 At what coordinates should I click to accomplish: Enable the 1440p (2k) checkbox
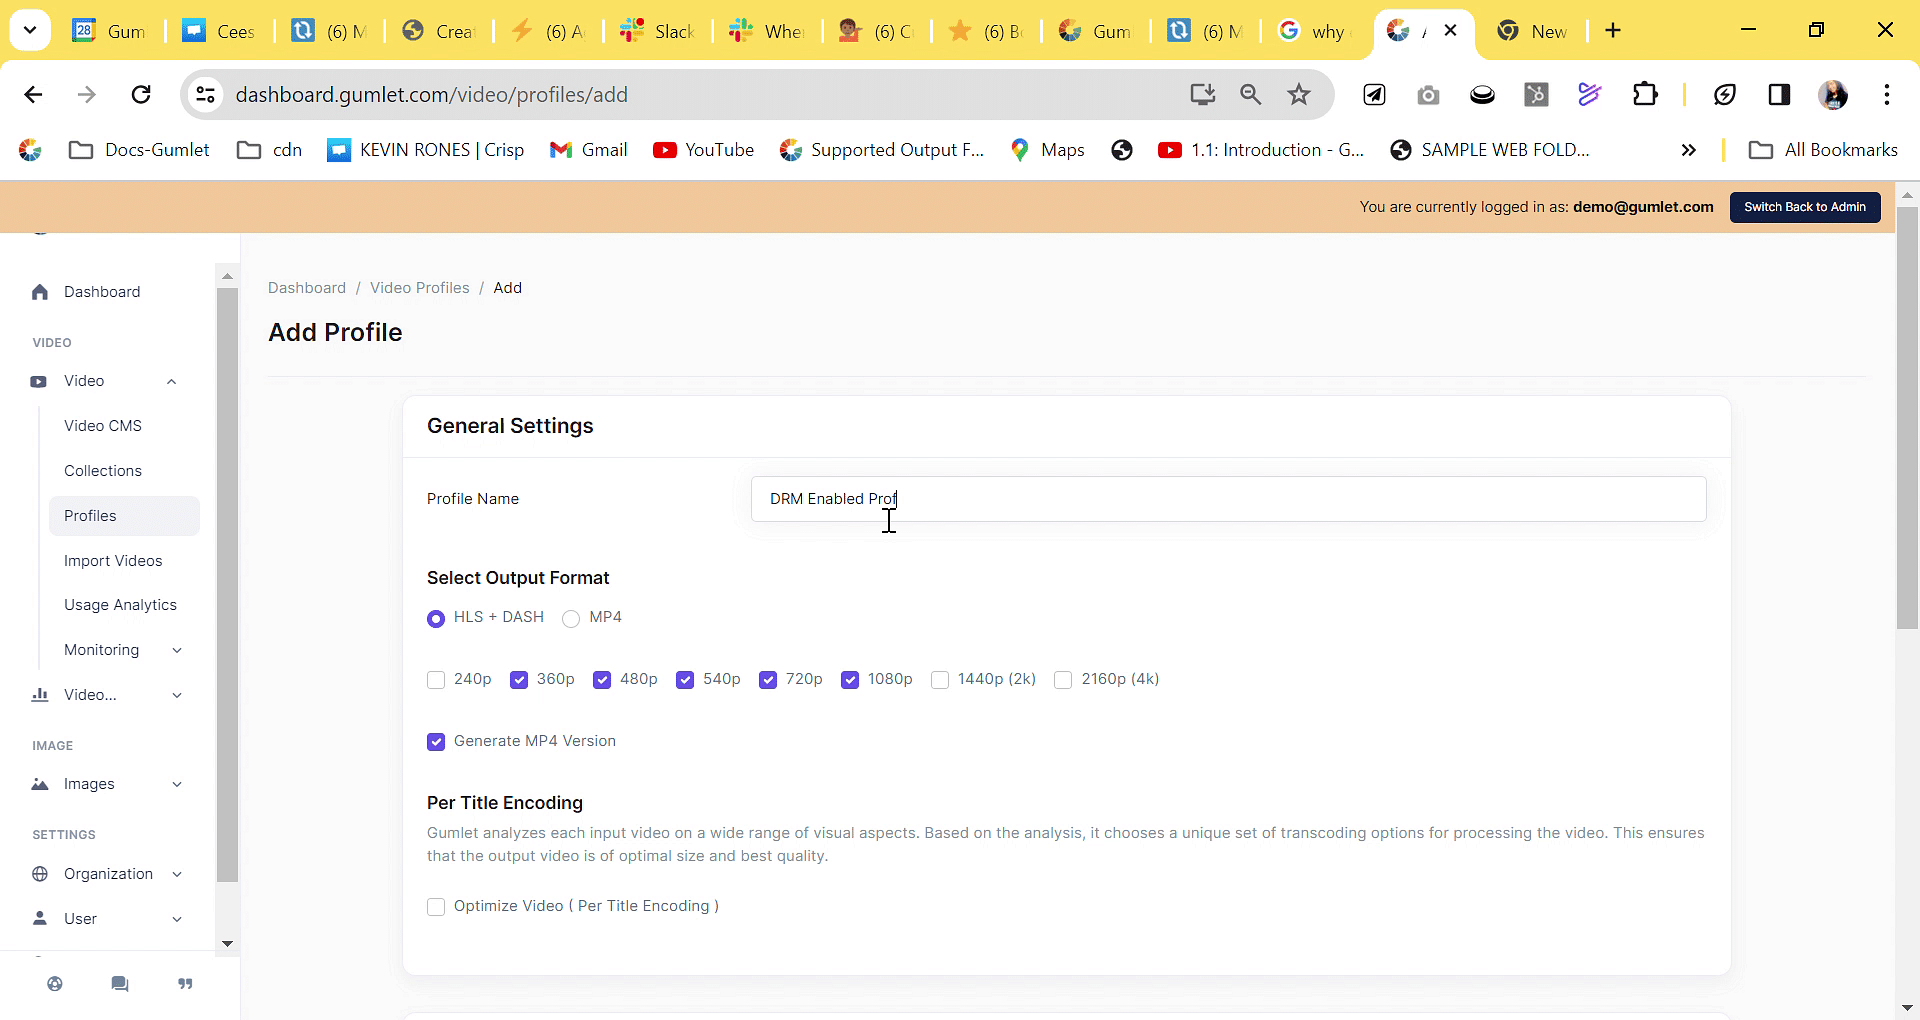point(940,680)
